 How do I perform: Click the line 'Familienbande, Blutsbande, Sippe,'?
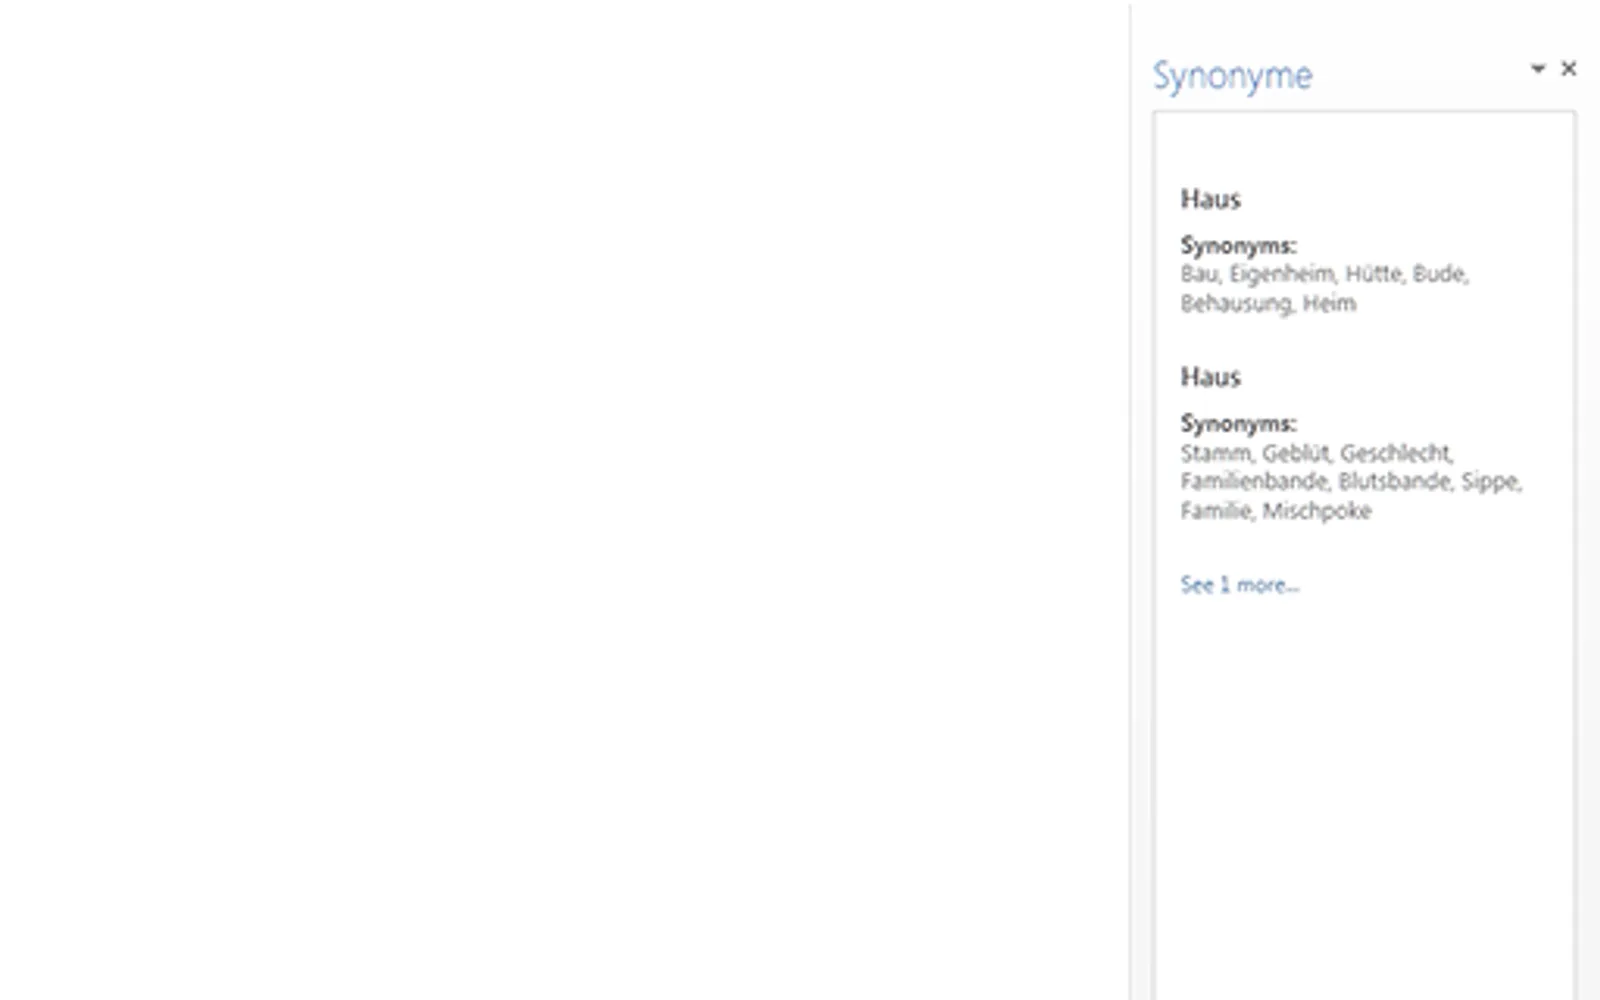click(1351, 482)
